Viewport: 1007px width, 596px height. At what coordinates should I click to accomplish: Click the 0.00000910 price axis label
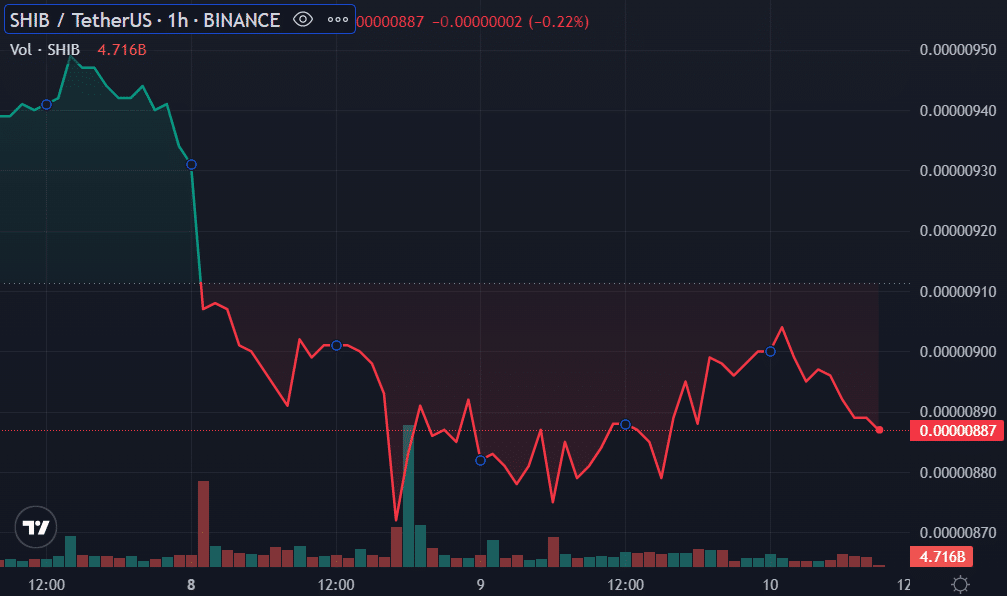(x=958, y=292)
